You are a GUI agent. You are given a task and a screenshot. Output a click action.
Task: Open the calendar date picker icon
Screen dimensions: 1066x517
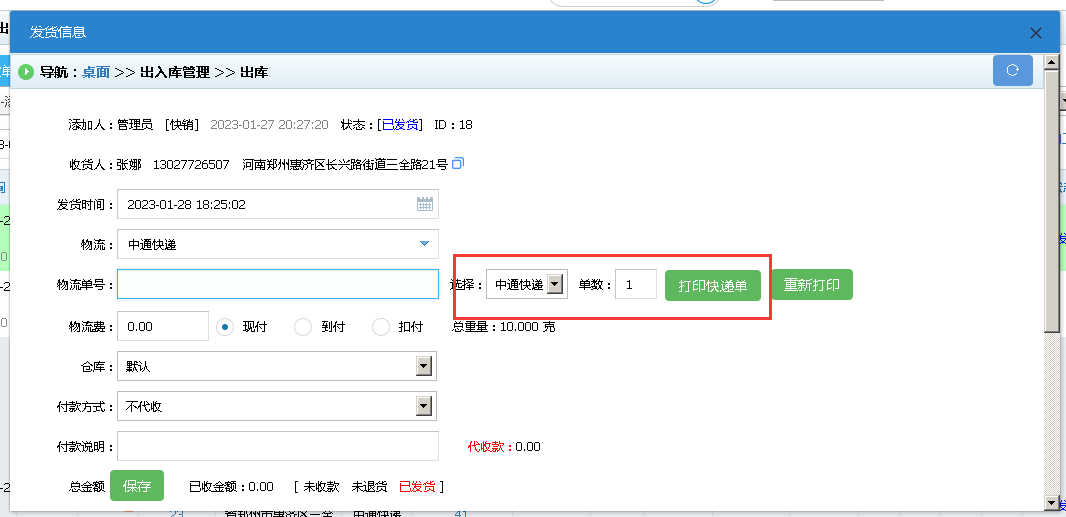point(425,204)
